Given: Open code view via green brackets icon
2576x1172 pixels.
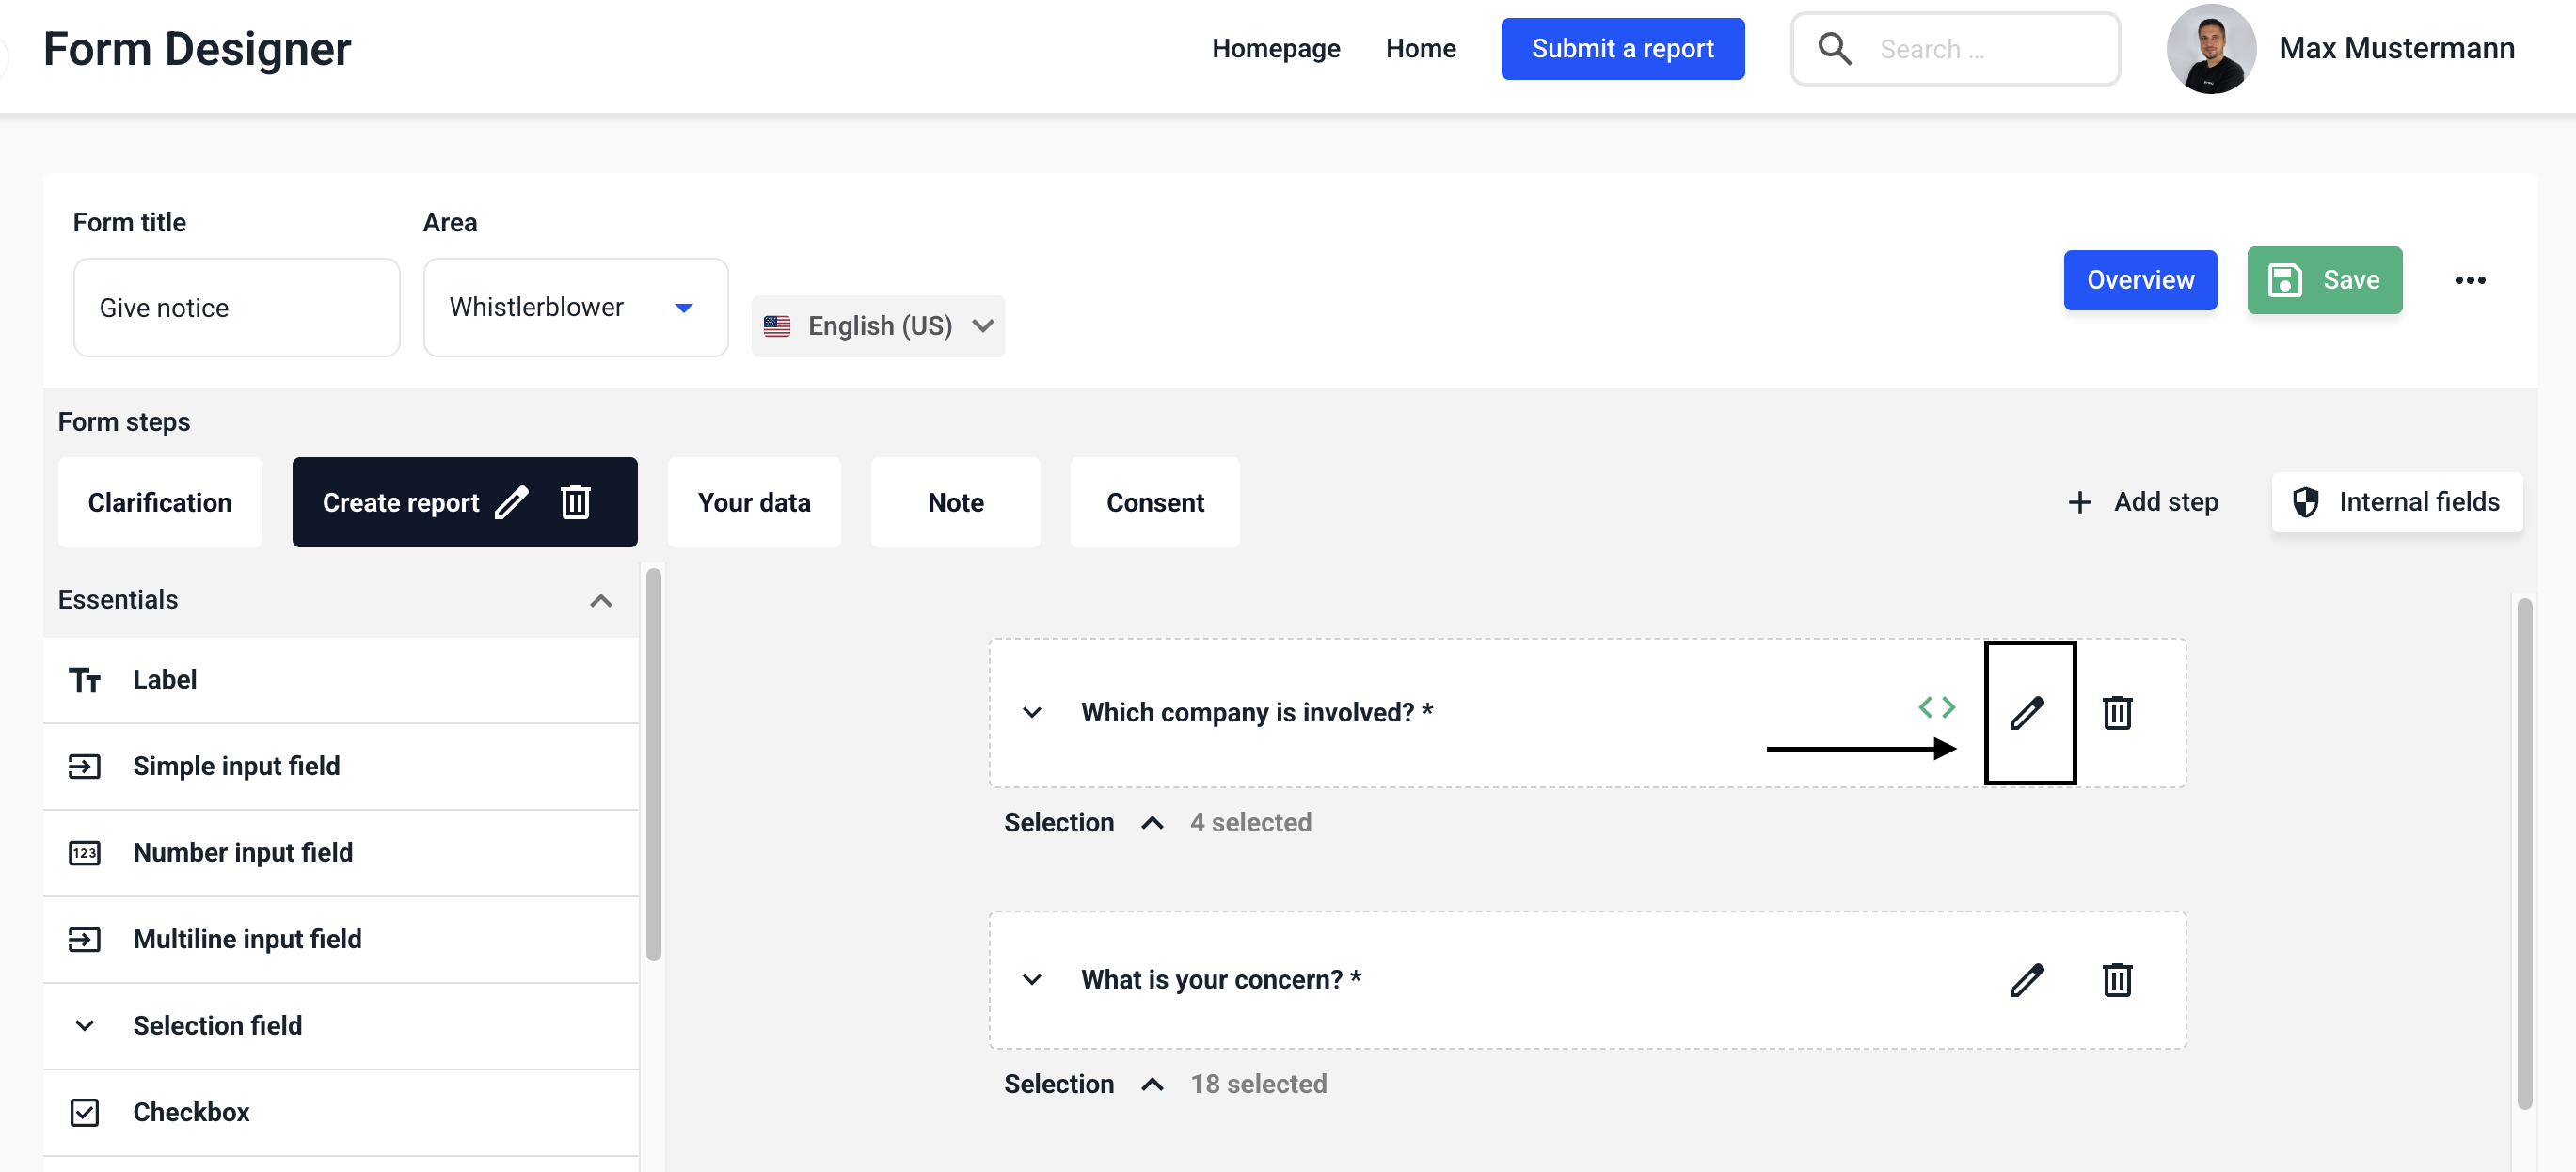Looking at the screenshot, I should tap(1936, 707).
